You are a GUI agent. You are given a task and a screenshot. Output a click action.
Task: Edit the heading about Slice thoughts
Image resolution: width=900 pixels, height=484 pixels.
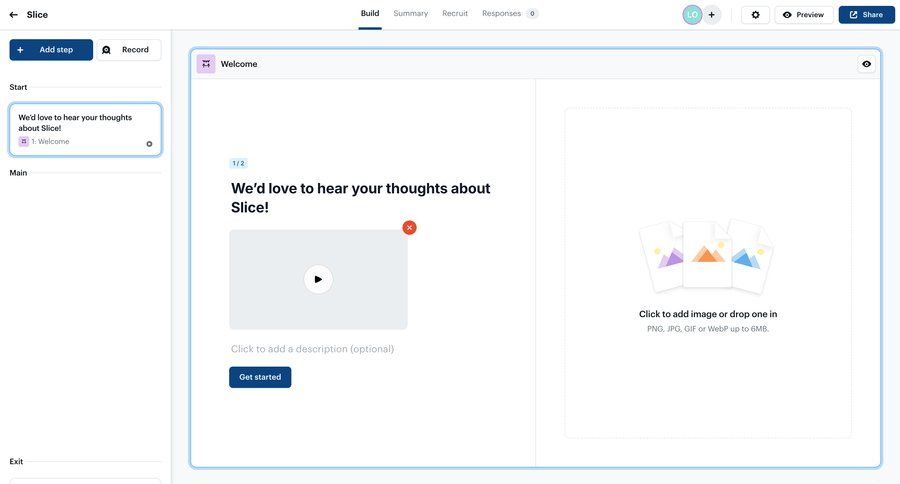(360, 198)
